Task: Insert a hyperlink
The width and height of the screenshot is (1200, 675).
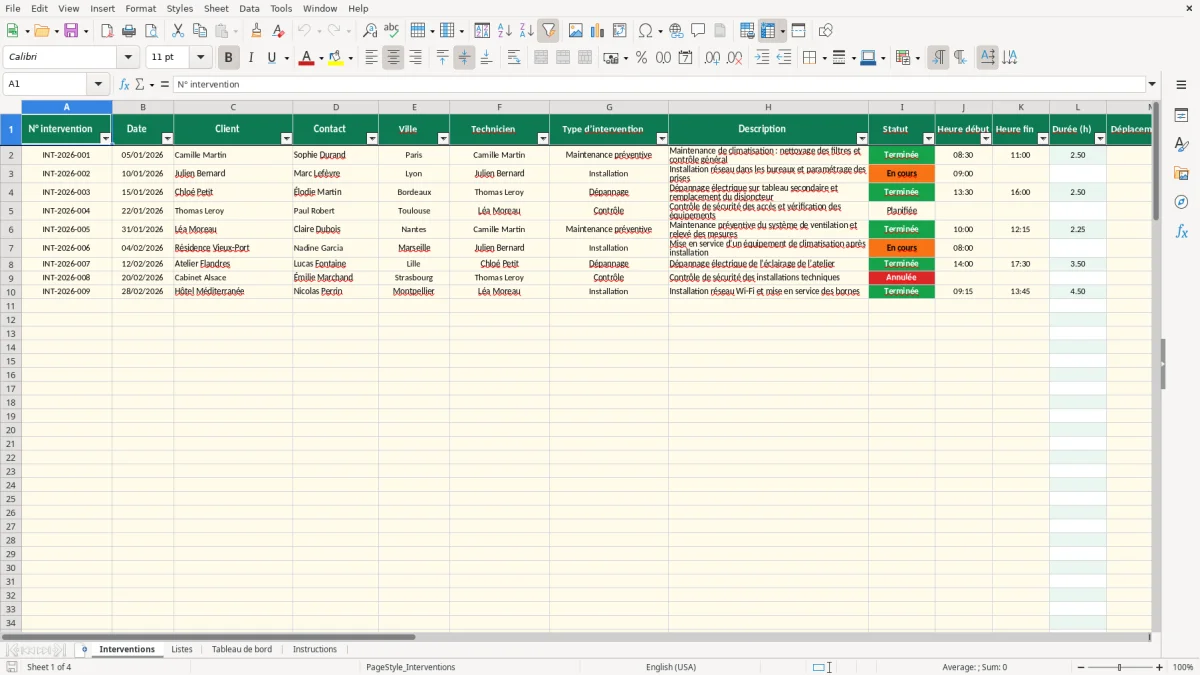Action: 676,31
